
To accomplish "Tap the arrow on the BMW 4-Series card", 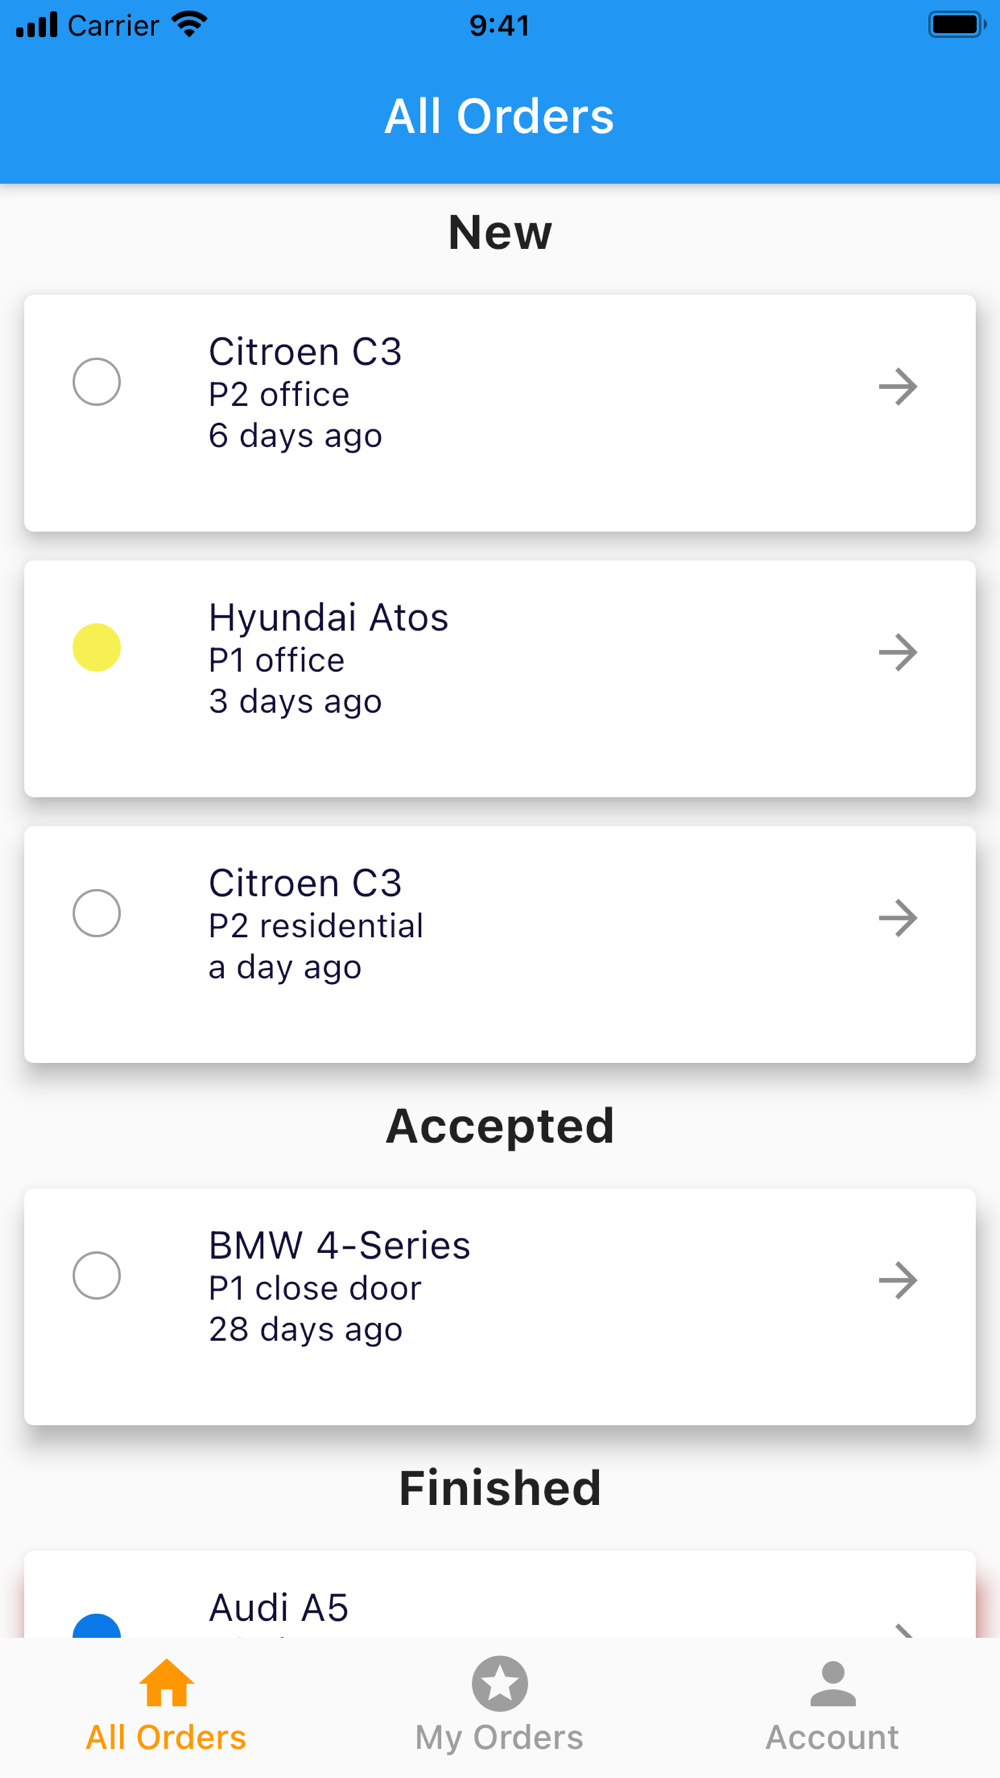I will [x=898, y=1280].
